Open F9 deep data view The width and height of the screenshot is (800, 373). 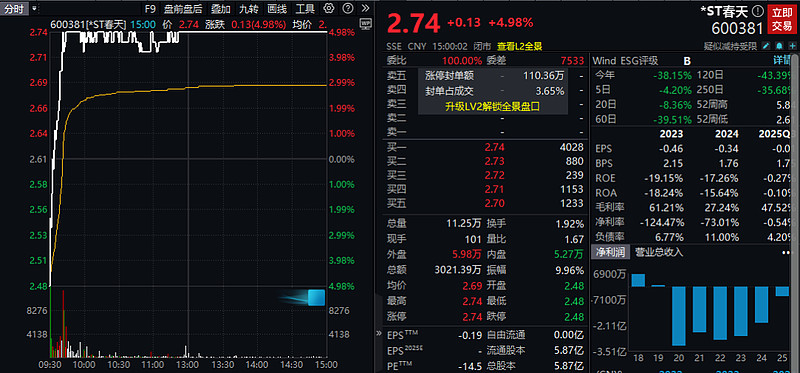[x=149, y=9]
